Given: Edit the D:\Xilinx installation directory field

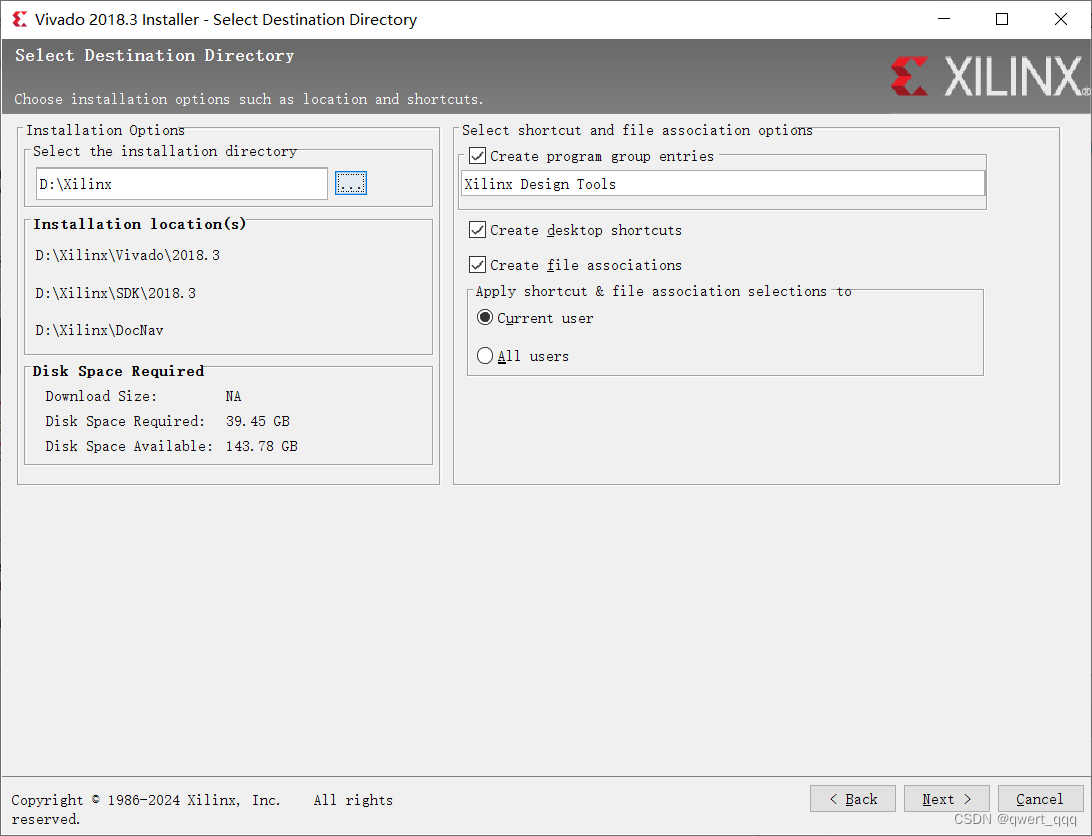Looking at the screenshot, I should tap(182, 184).
